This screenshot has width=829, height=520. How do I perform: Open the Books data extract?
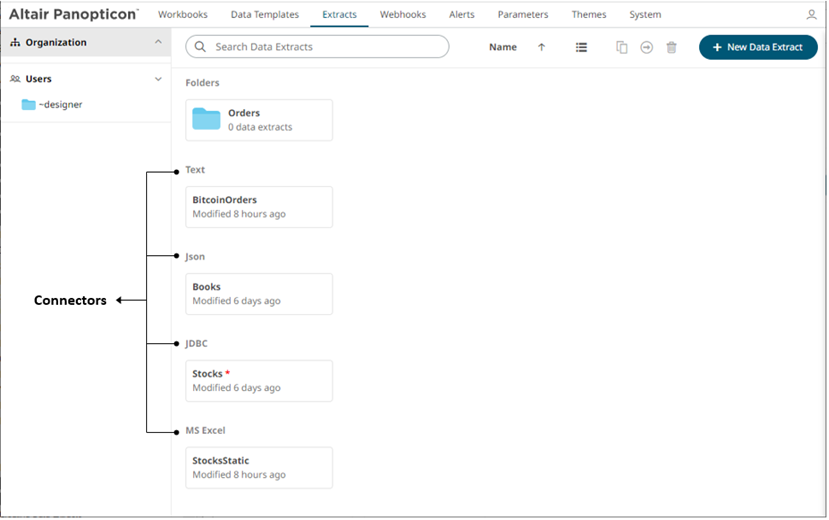[259, 294]
